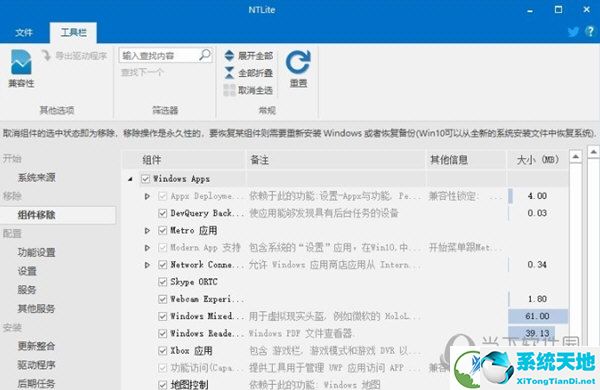Open the 文件 tab

24,33
